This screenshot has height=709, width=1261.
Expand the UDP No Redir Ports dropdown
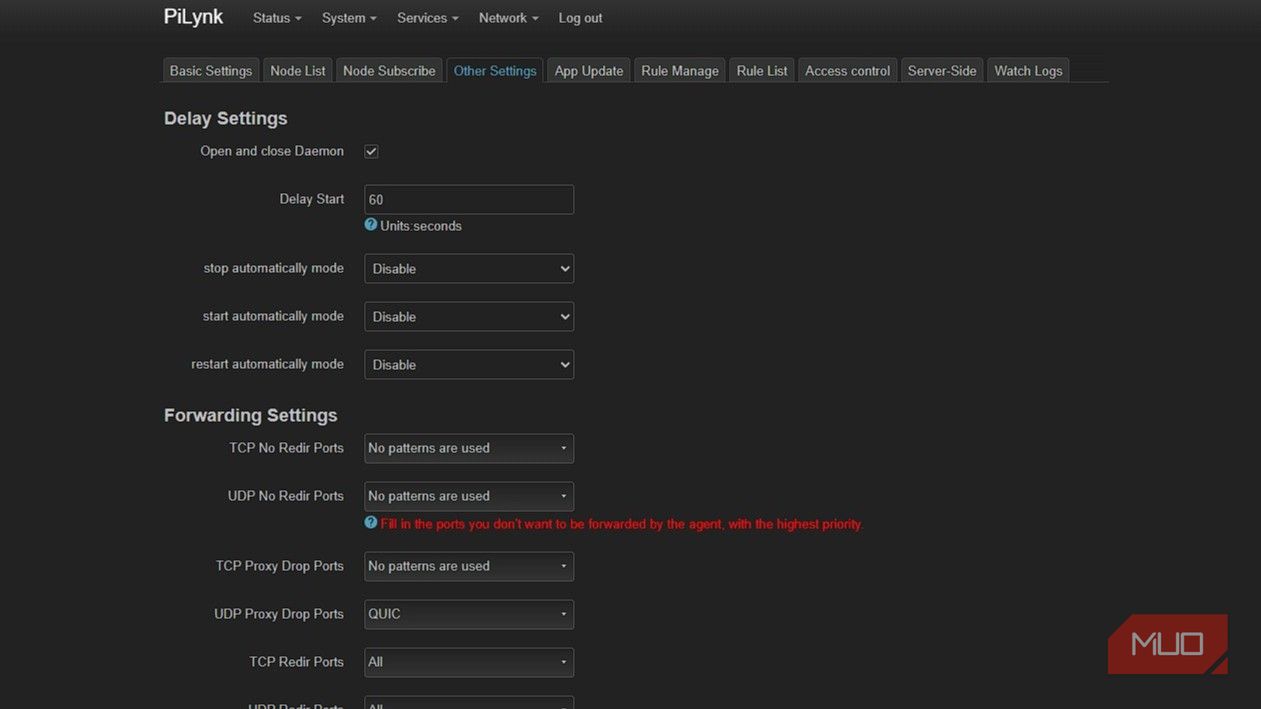[469, 496]
